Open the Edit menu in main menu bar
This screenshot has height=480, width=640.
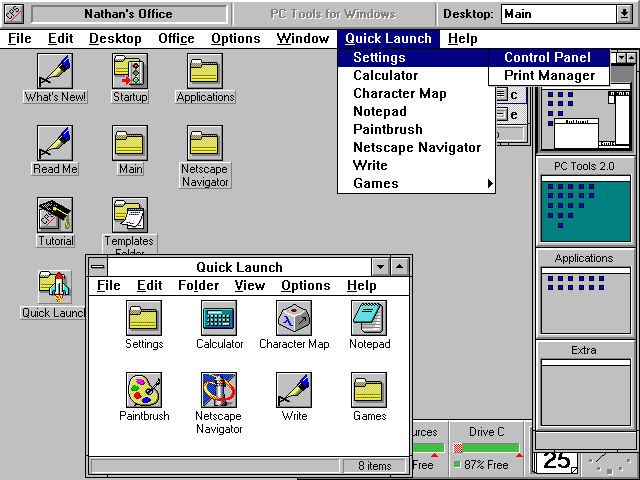tap(60, 38)
